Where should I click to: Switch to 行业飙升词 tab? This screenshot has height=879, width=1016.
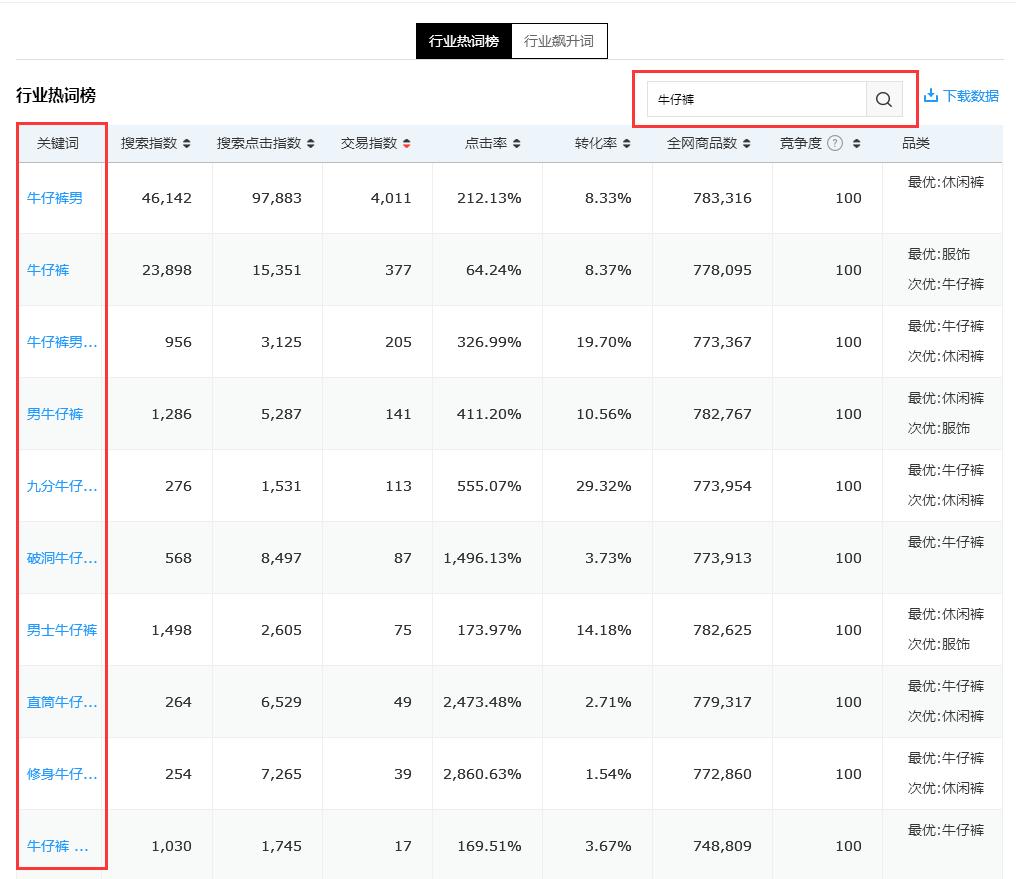(559, 41)
